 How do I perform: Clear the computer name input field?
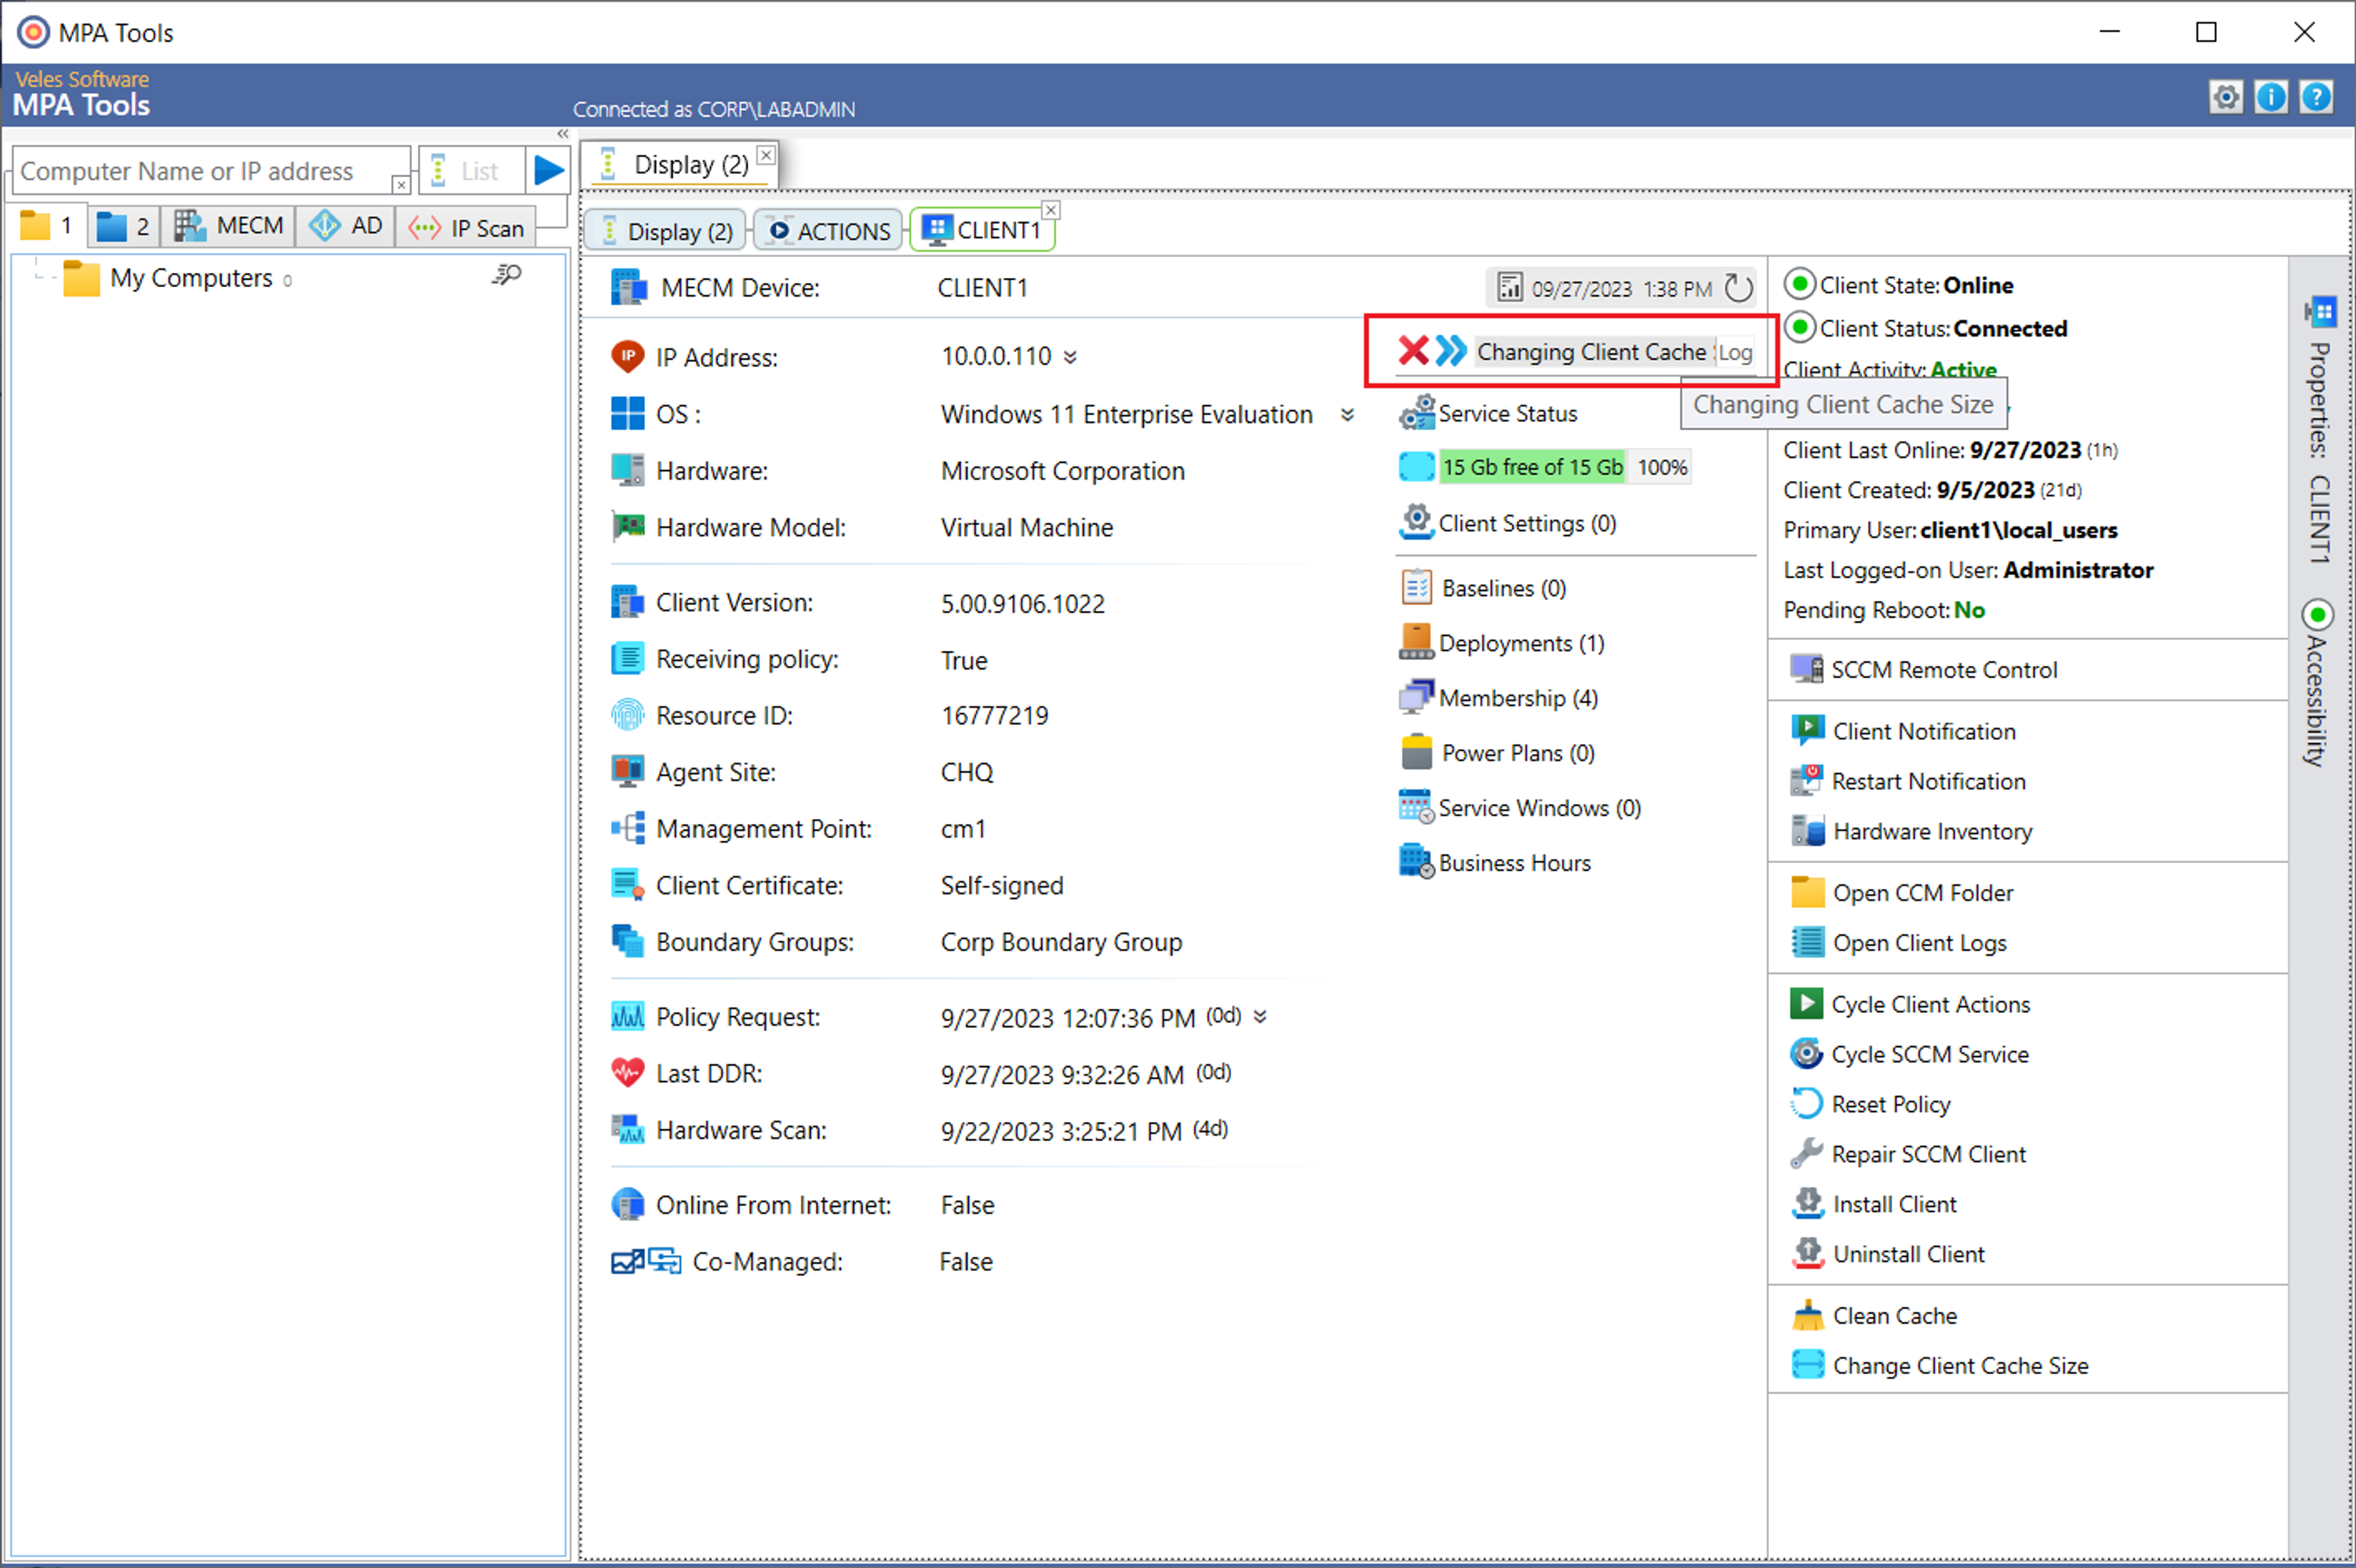400,184
